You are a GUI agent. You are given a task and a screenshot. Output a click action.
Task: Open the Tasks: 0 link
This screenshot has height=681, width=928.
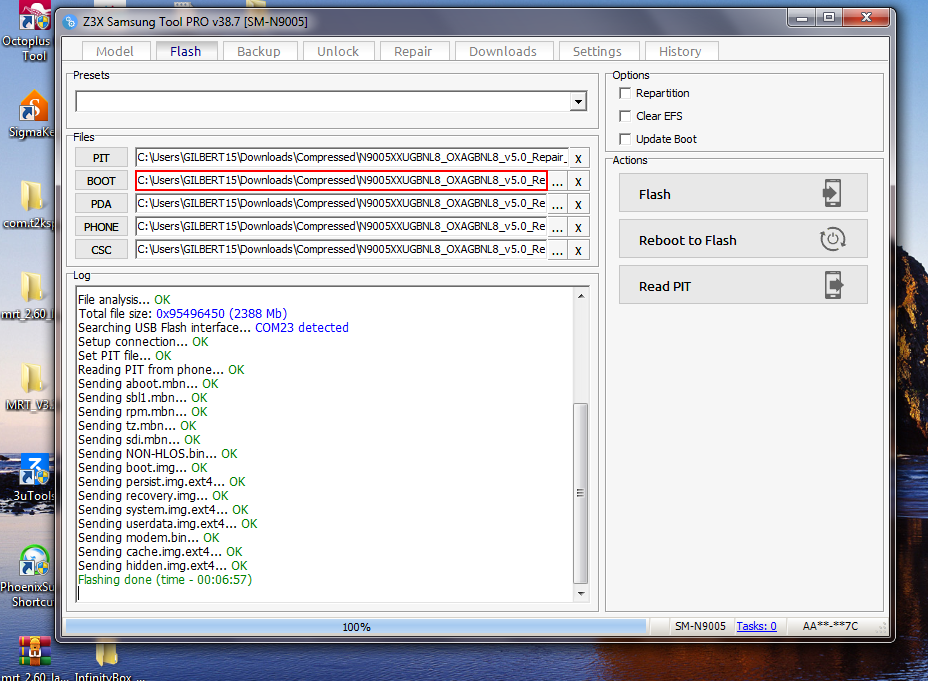(x=756, y=626)
